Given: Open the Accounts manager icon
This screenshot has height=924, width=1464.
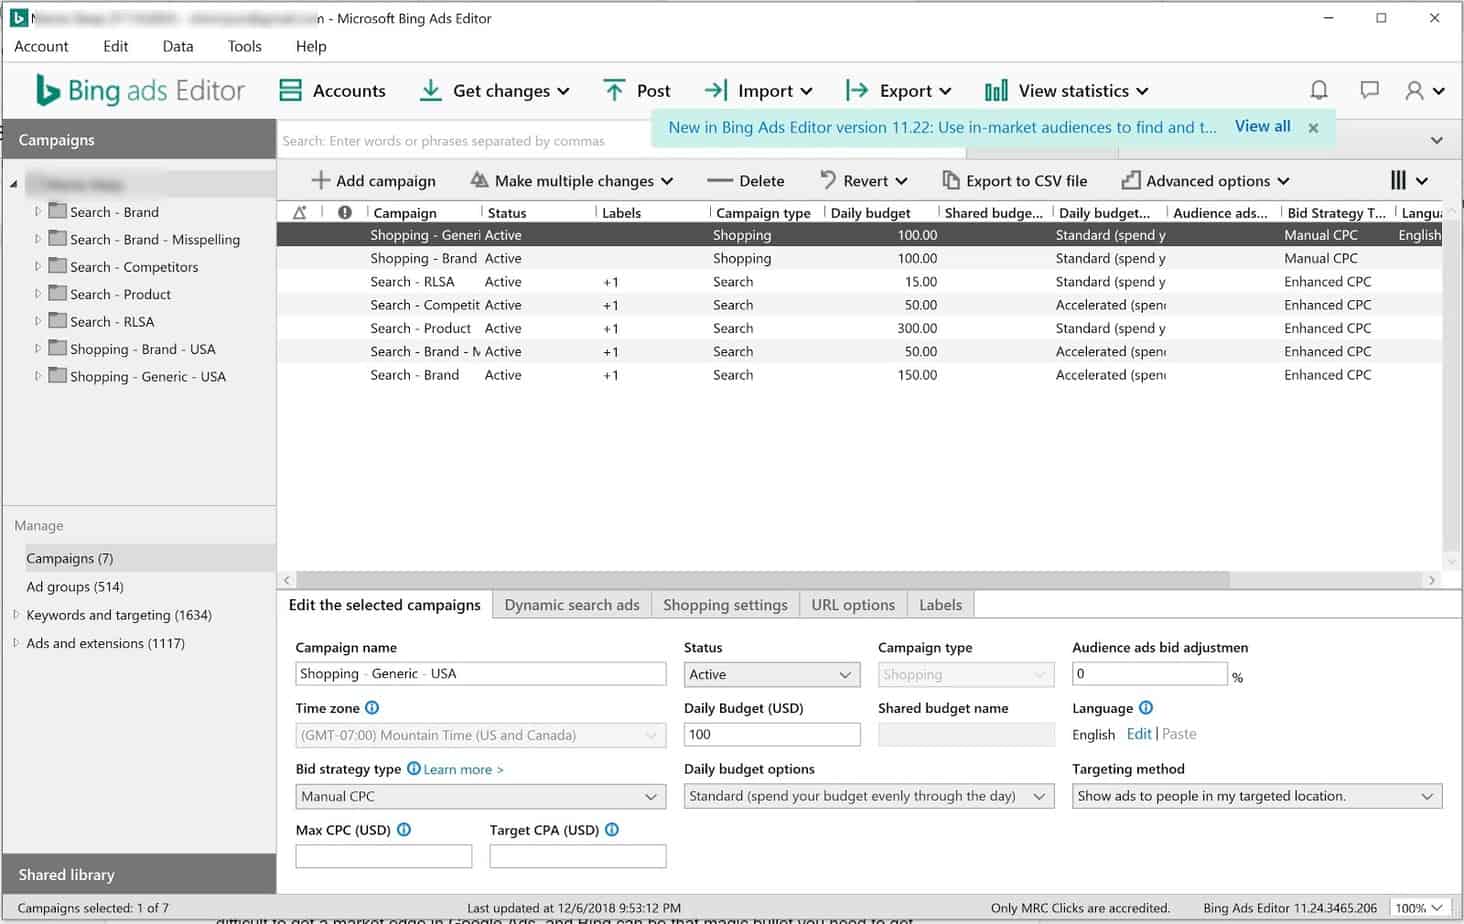Looking at the screenshot, I should click(x=290, y=91).
